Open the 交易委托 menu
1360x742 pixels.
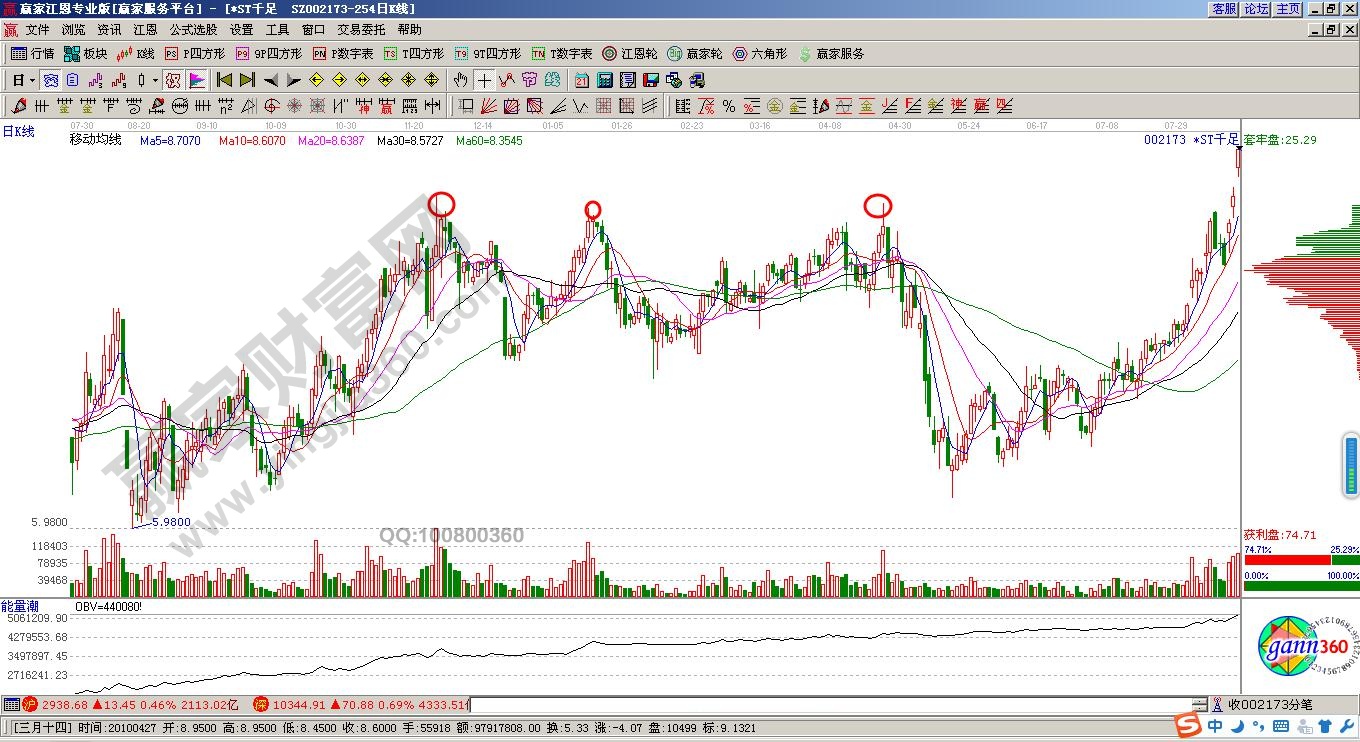[x=361, y=30]
